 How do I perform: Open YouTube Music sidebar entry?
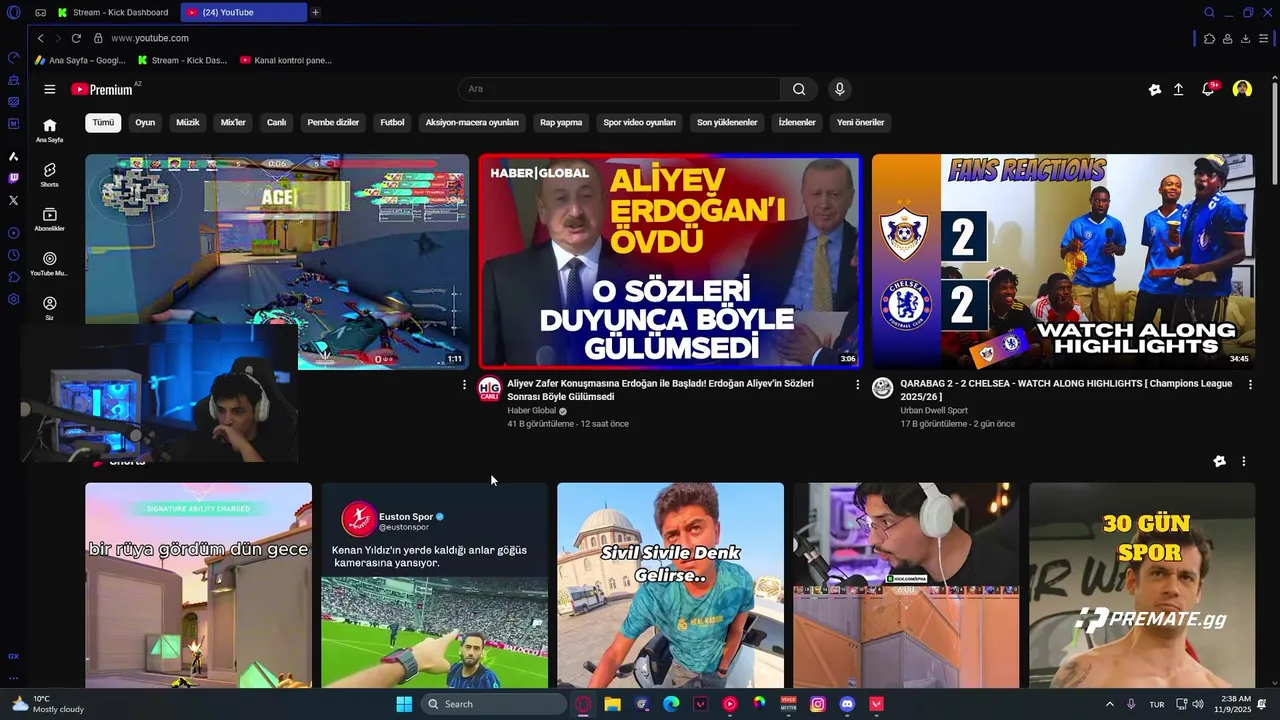[x=49, y=263]
